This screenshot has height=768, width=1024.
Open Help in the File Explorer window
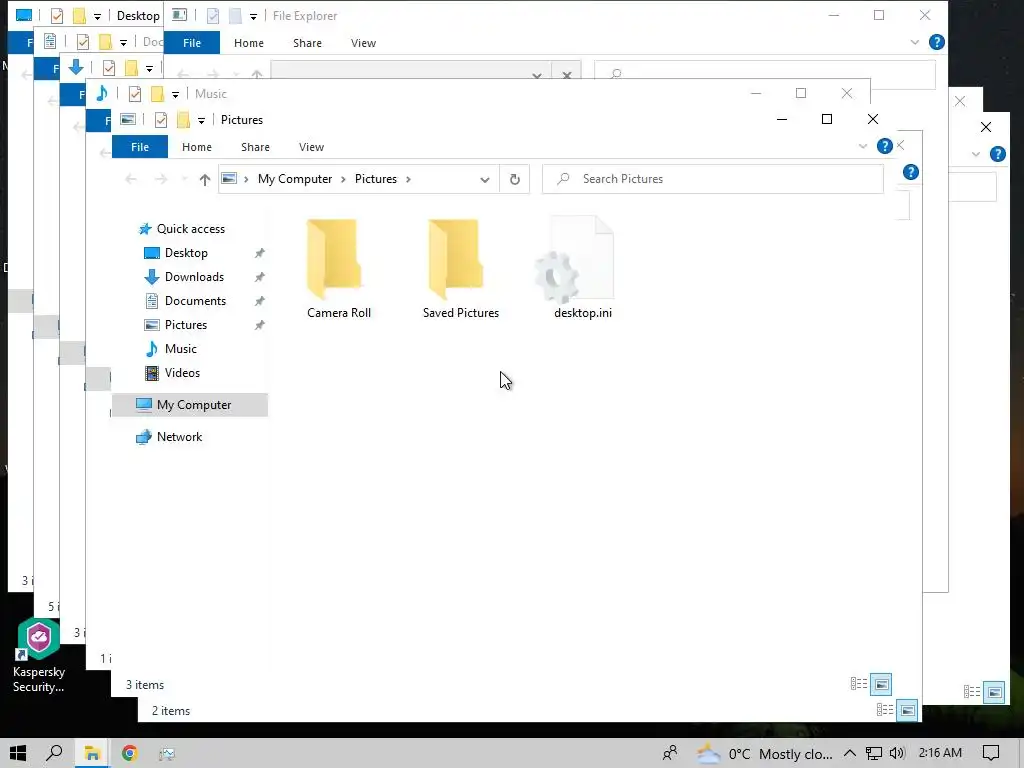(x=936, y=42)
